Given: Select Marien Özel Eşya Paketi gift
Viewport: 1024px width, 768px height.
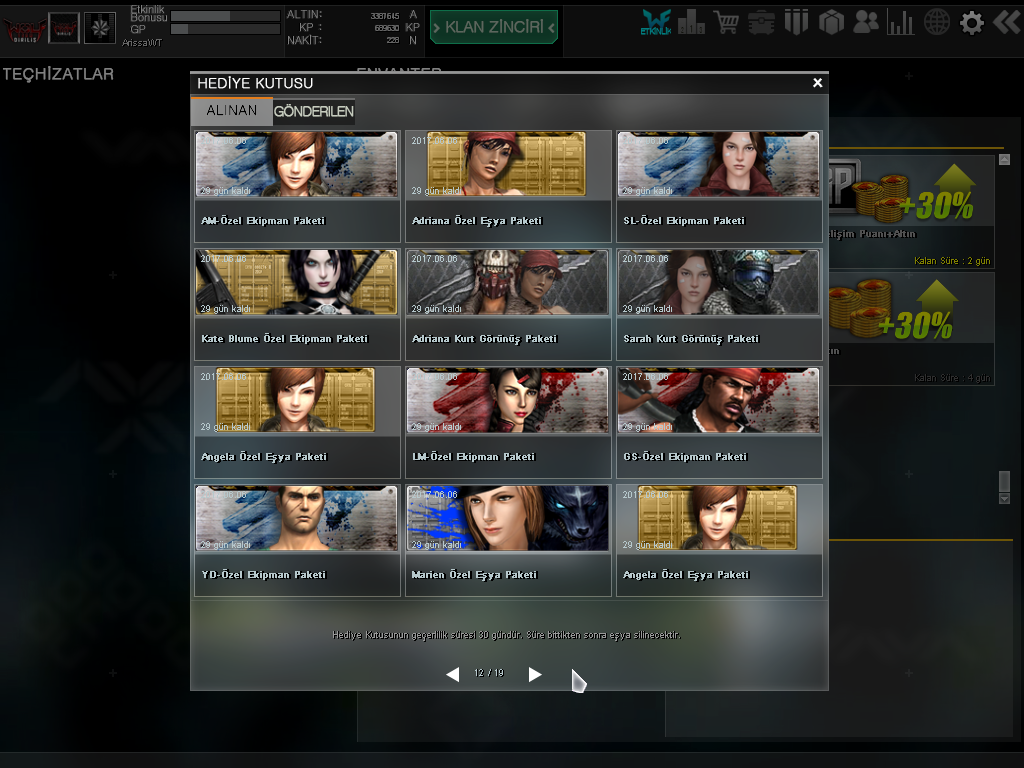Looking at the screenshot, I should tap(508, 541).
